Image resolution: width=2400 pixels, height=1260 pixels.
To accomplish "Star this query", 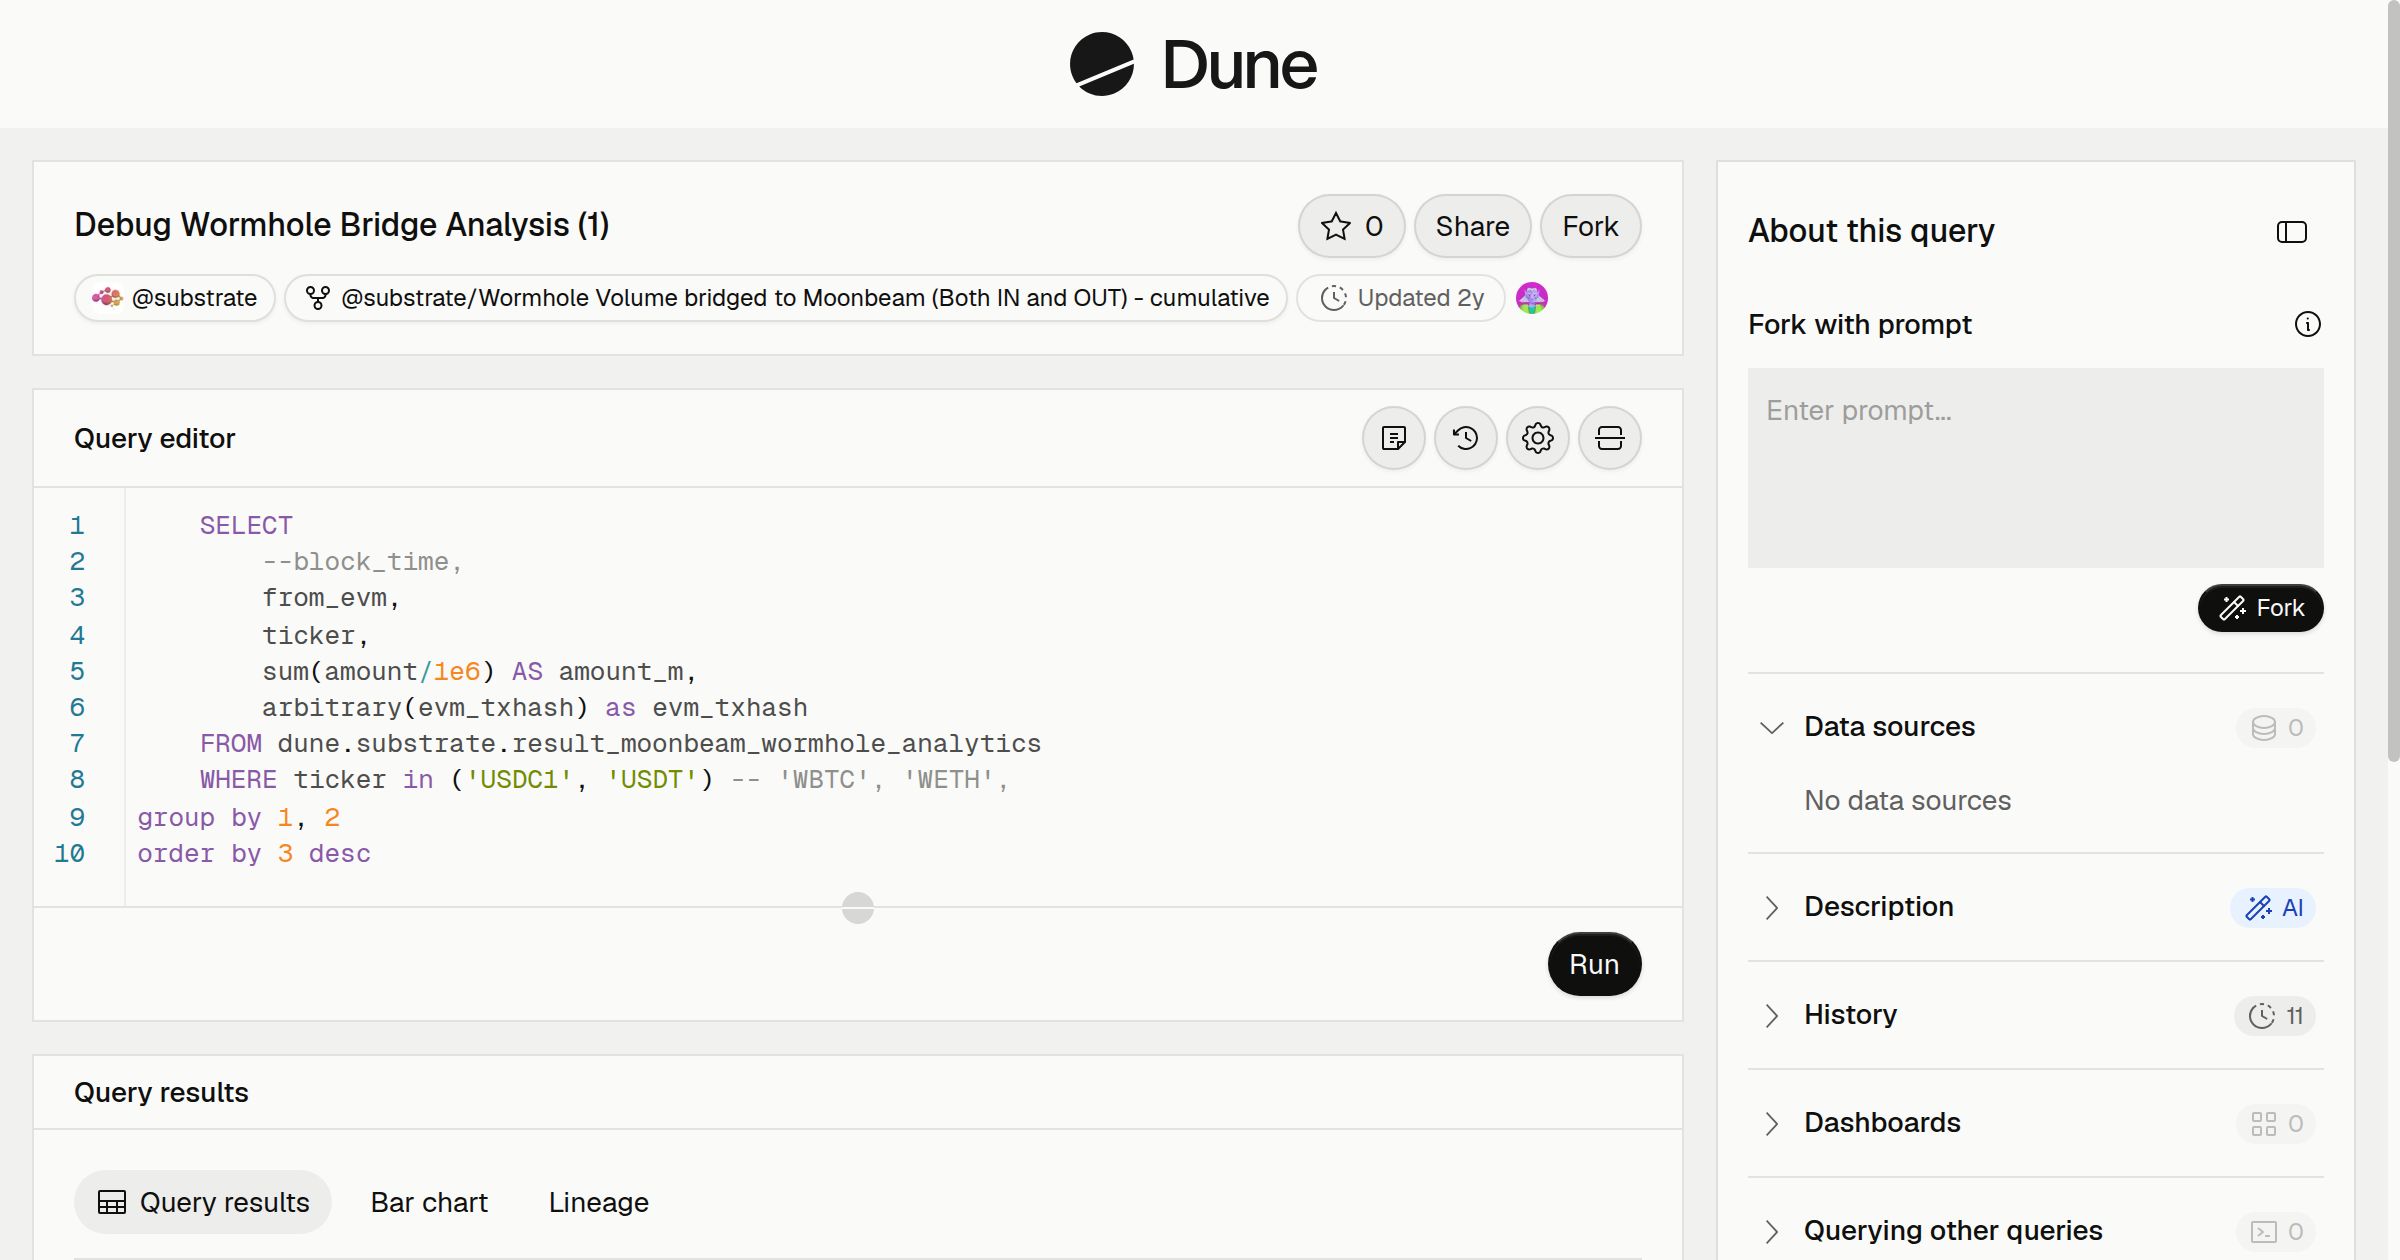I will 1351,226.
